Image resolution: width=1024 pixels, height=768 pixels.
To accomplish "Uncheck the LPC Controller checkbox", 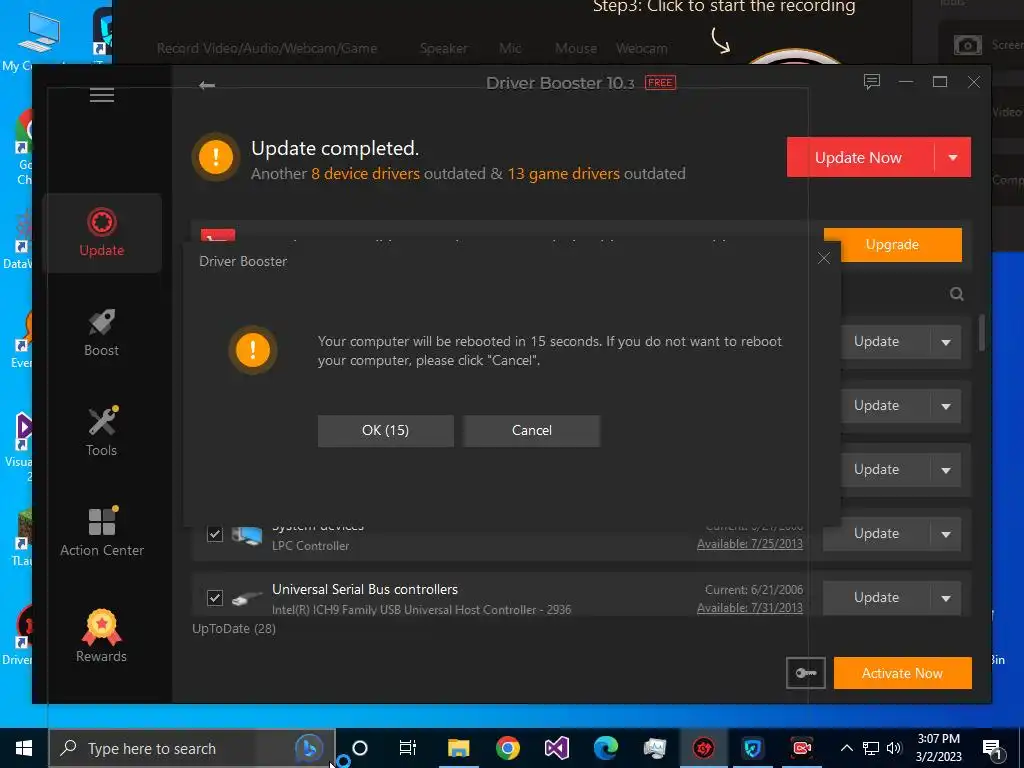I will (x=215, y=534).
